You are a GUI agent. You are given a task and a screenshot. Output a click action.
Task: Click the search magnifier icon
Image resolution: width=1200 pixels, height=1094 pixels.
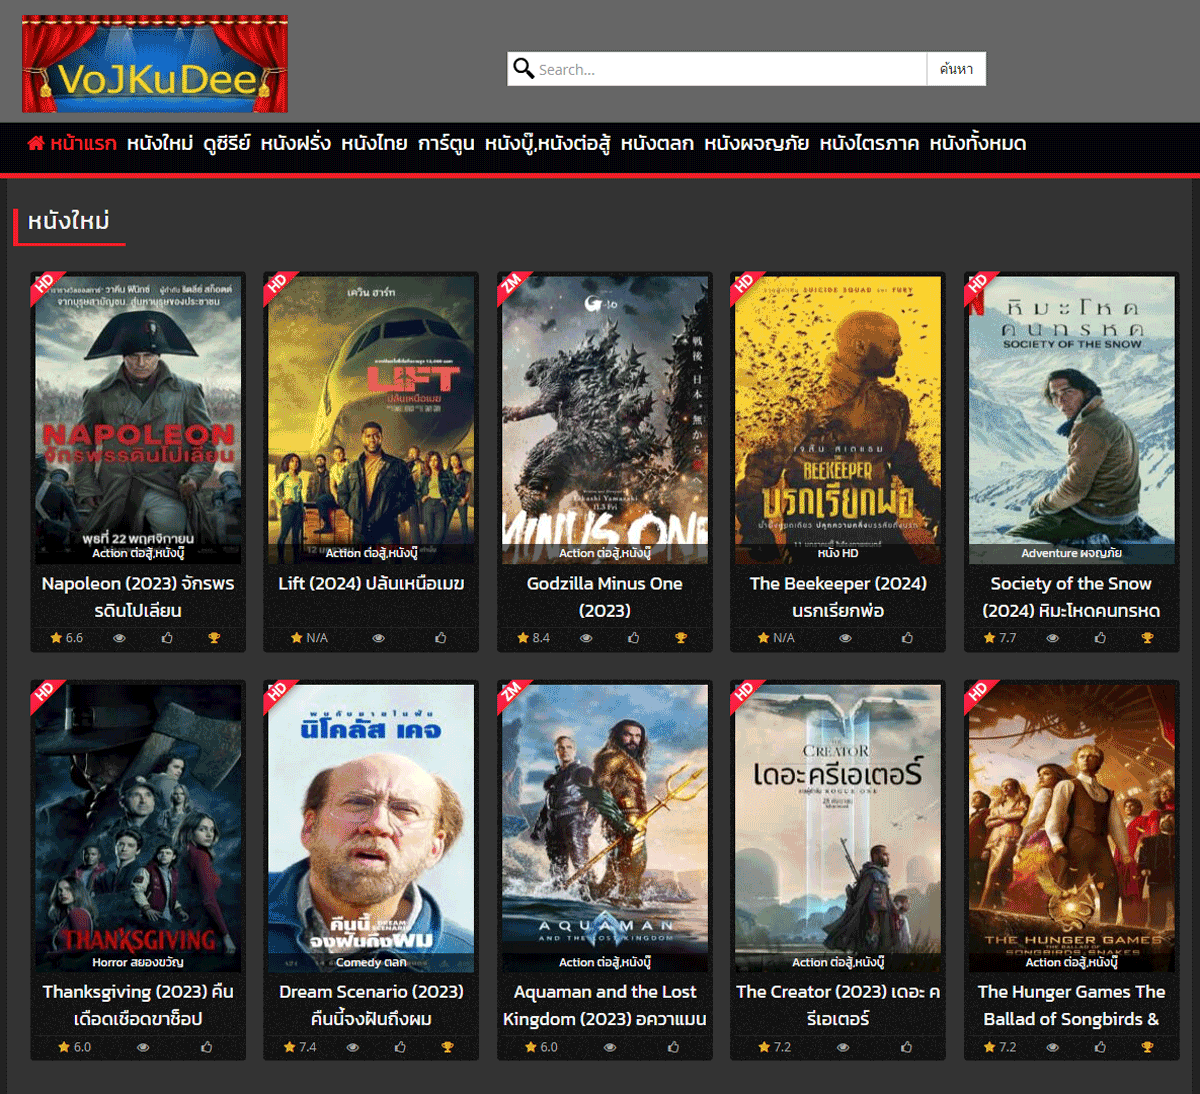pos(523,68)
